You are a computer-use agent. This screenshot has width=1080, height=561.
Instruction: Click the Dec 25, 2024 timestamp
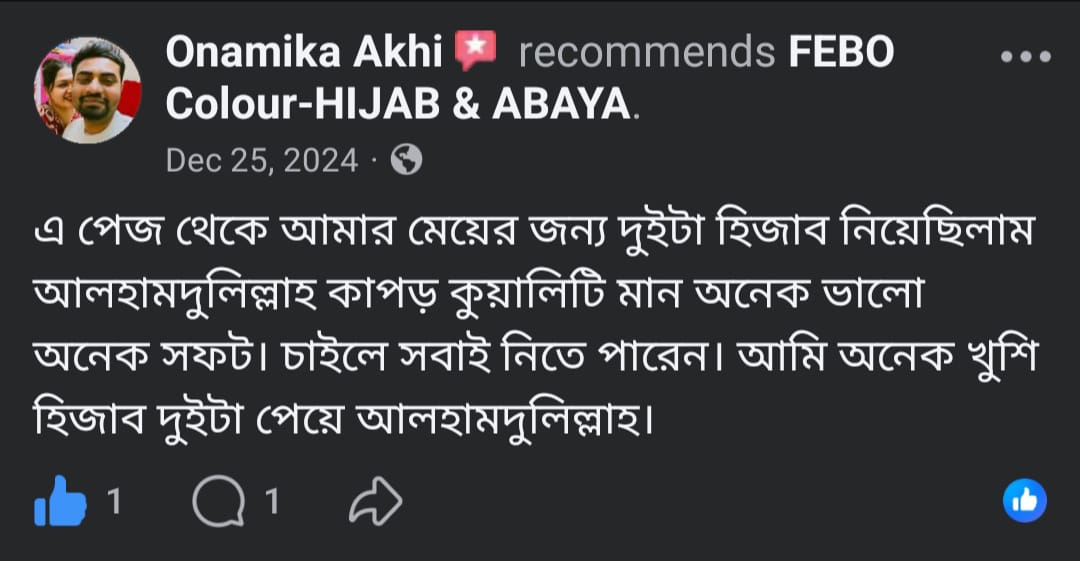point(261,160)
